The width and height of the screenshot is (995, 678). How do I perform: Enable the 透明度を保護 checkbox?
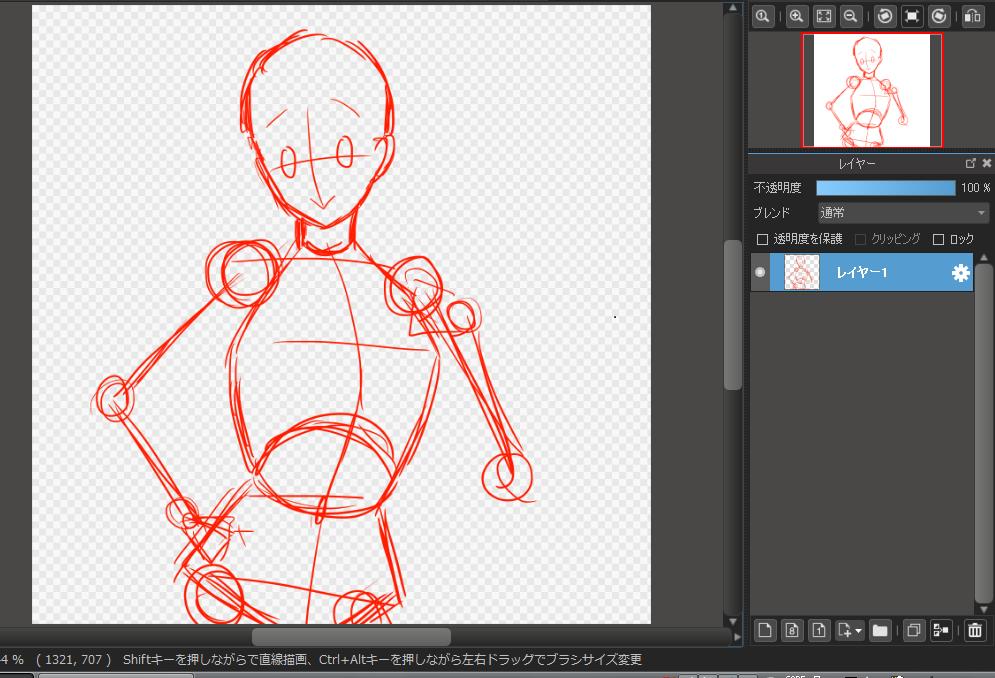(763, 240)
